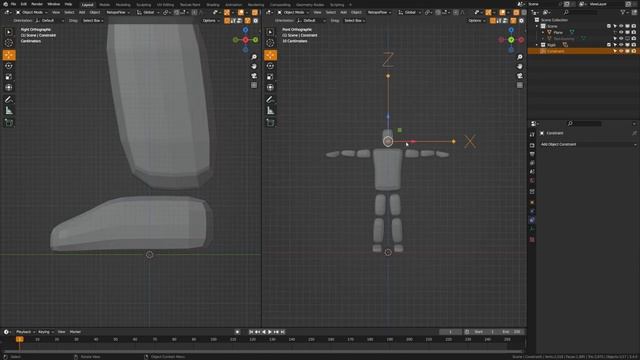Screen dimensions: 640x360
Task: Open Add menu in left viewport header
Action: [82, 13]
